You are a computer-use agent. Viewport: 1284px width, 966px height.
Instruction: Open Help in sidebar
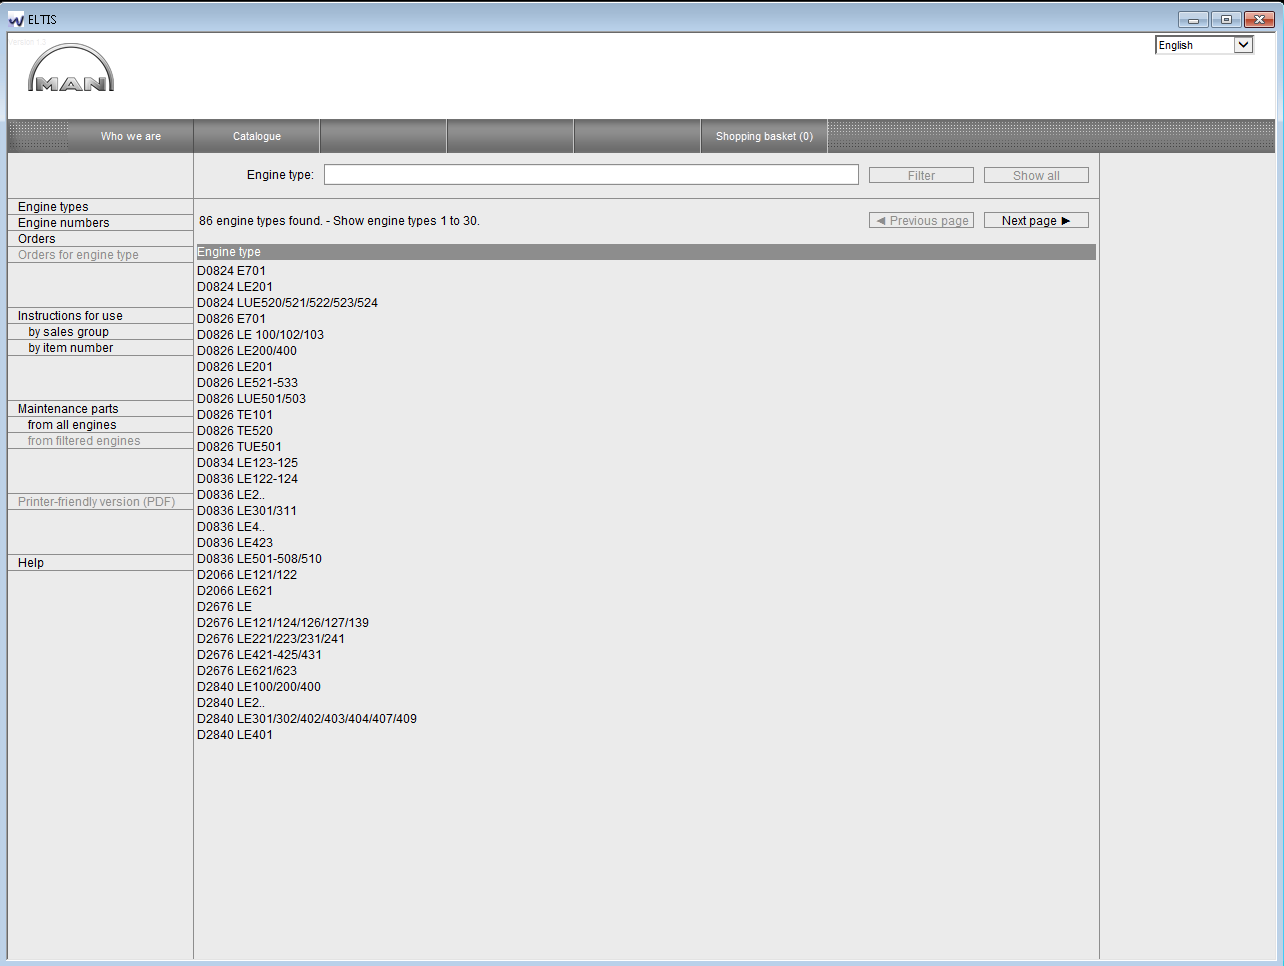point(31,563)
